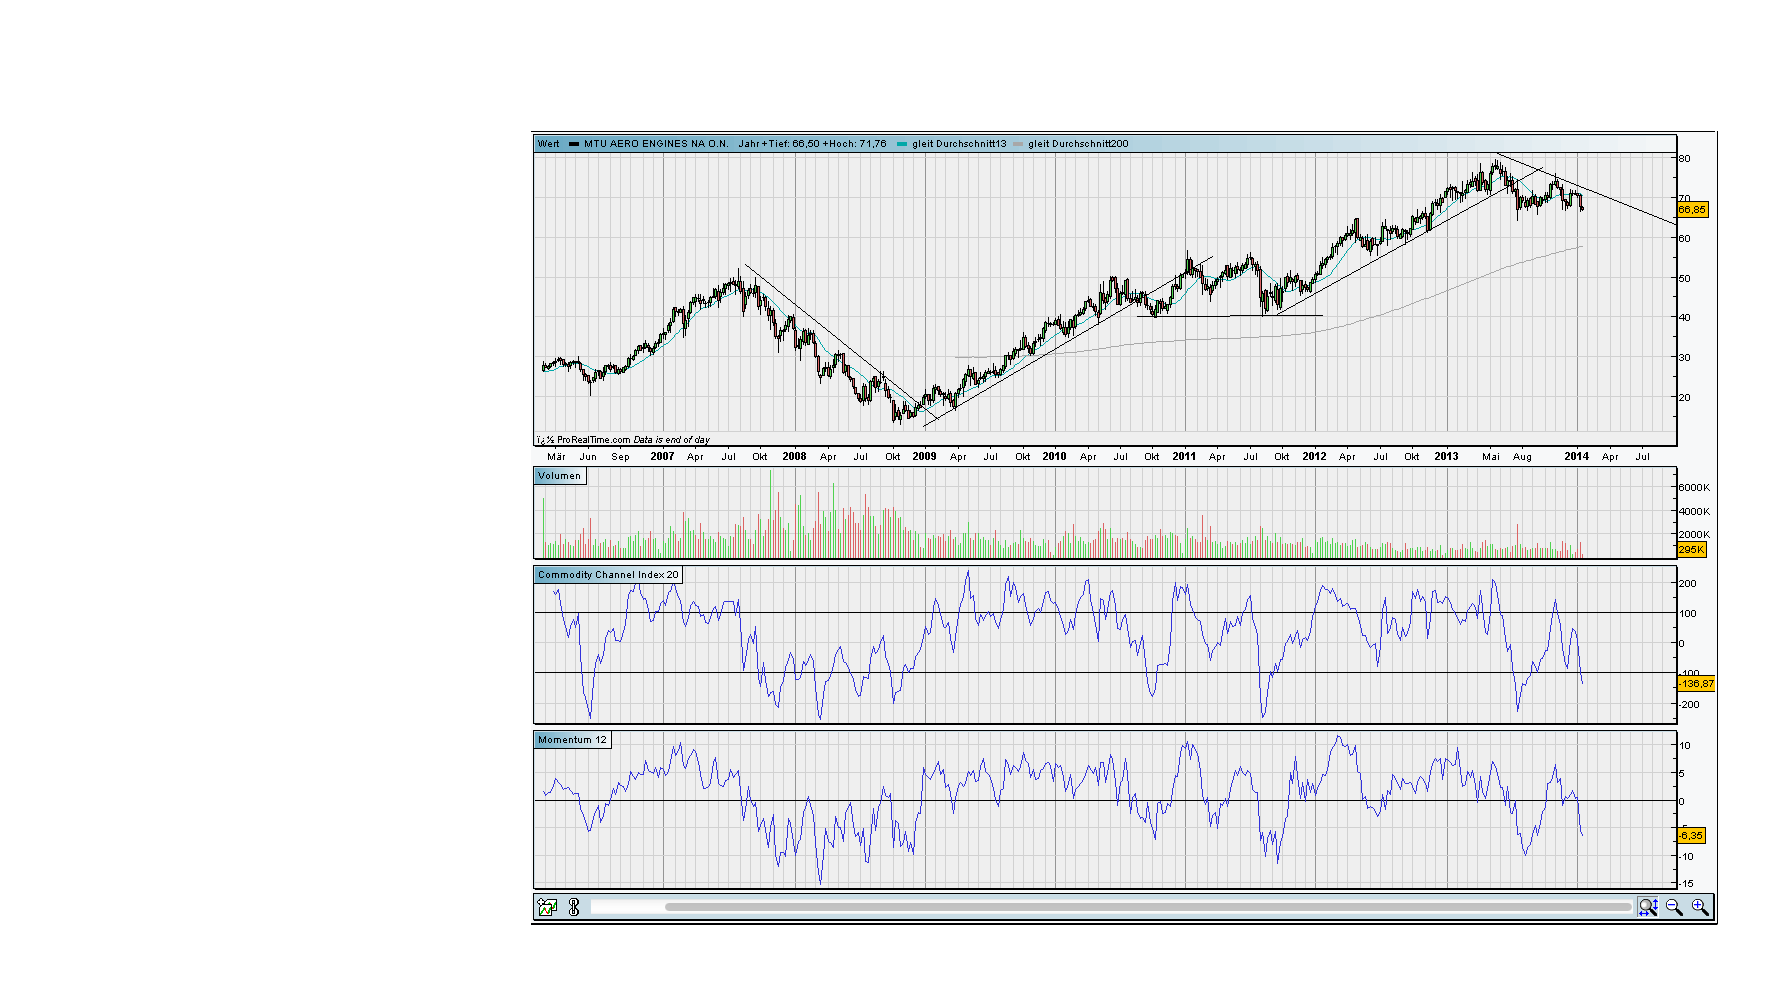Viewport: 1776px width, 1004px height.
Task: Click the 20 price axis label
Action: click(1685, 398)
